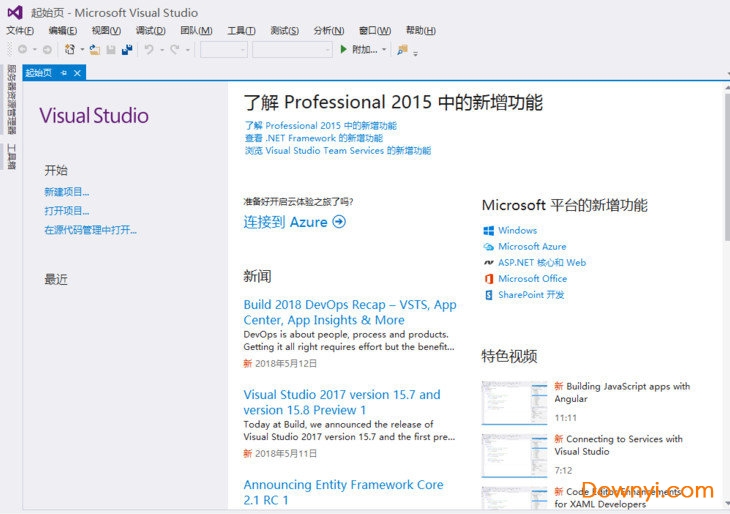Click the green Start debugging arrow
Image resolution: width=730 pixels, height=514 pixels.
coord(343,49)
